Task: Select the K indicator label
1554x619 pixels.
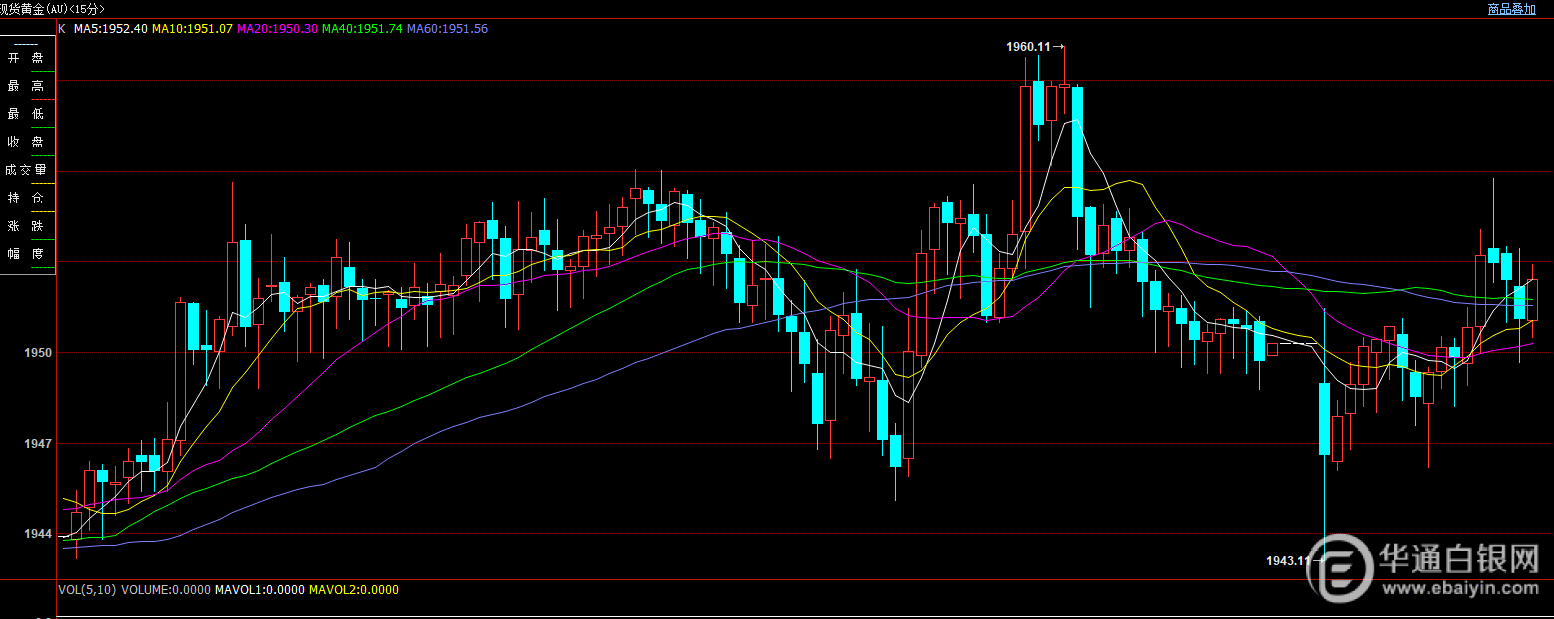Action: [x=62, y=29]
